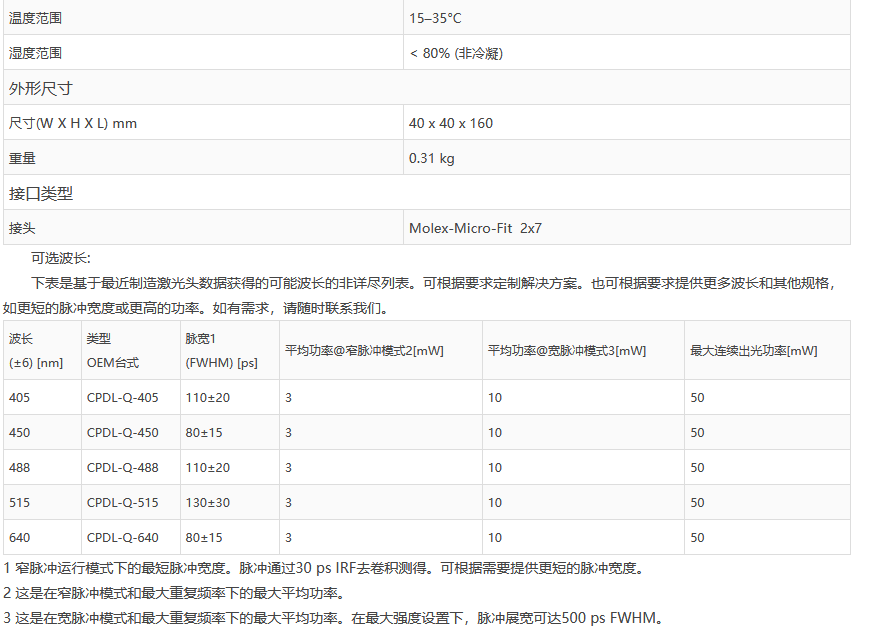Screen dimensions: 881x642
Task: Click the 最大连续出光功率[mW] column header
Action: [753, 351]
